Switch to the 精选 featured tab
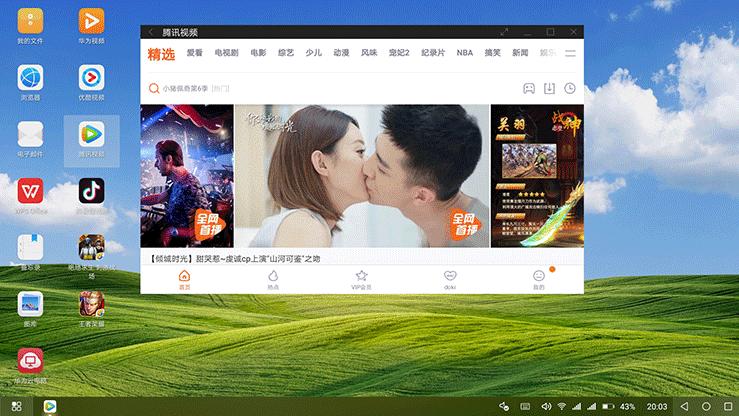 coord(161,54)
